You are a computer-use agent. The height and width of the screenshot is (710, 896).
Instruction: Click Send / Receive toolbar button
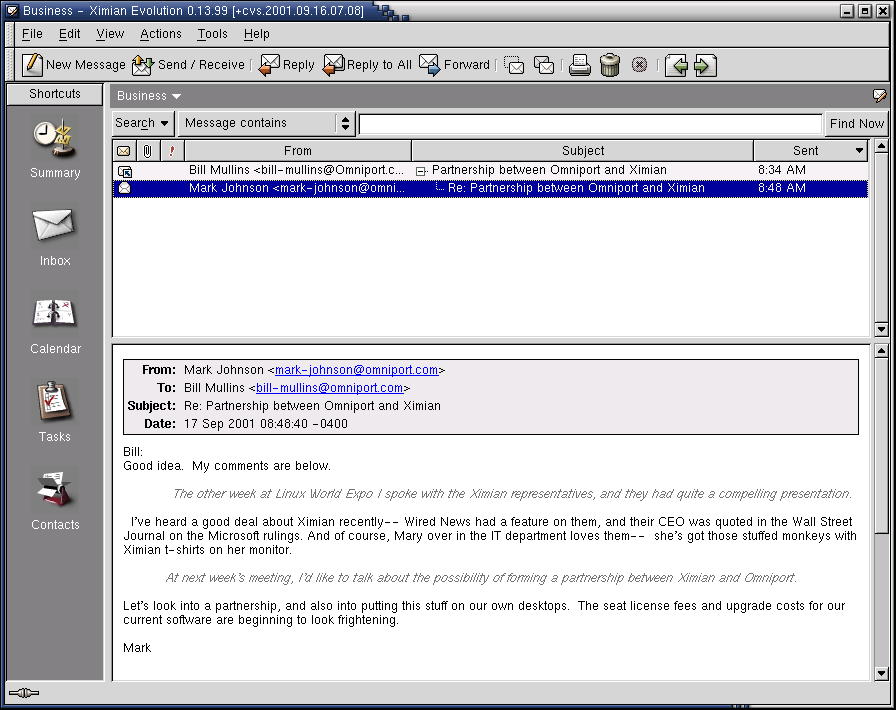click(188, 65)
